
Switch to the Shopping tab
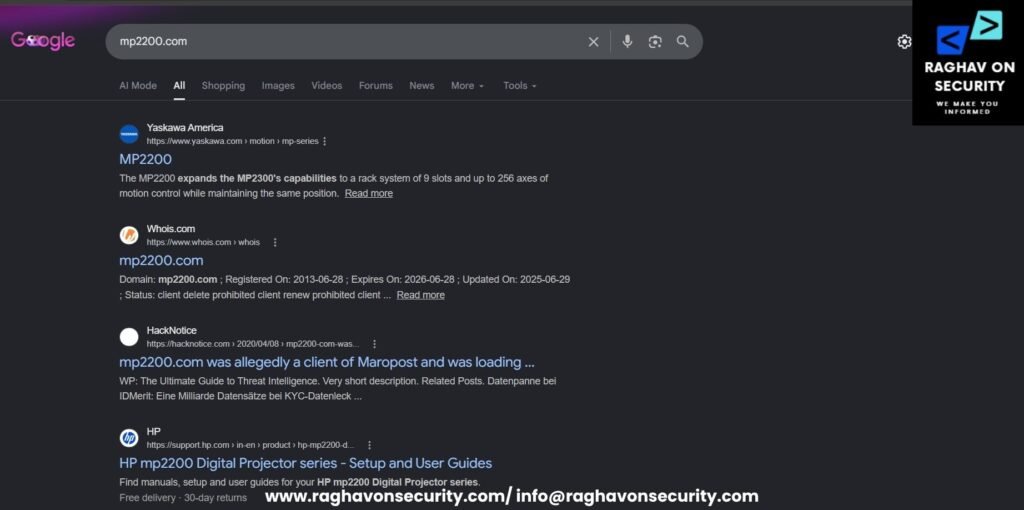click(x=223, y=86)
